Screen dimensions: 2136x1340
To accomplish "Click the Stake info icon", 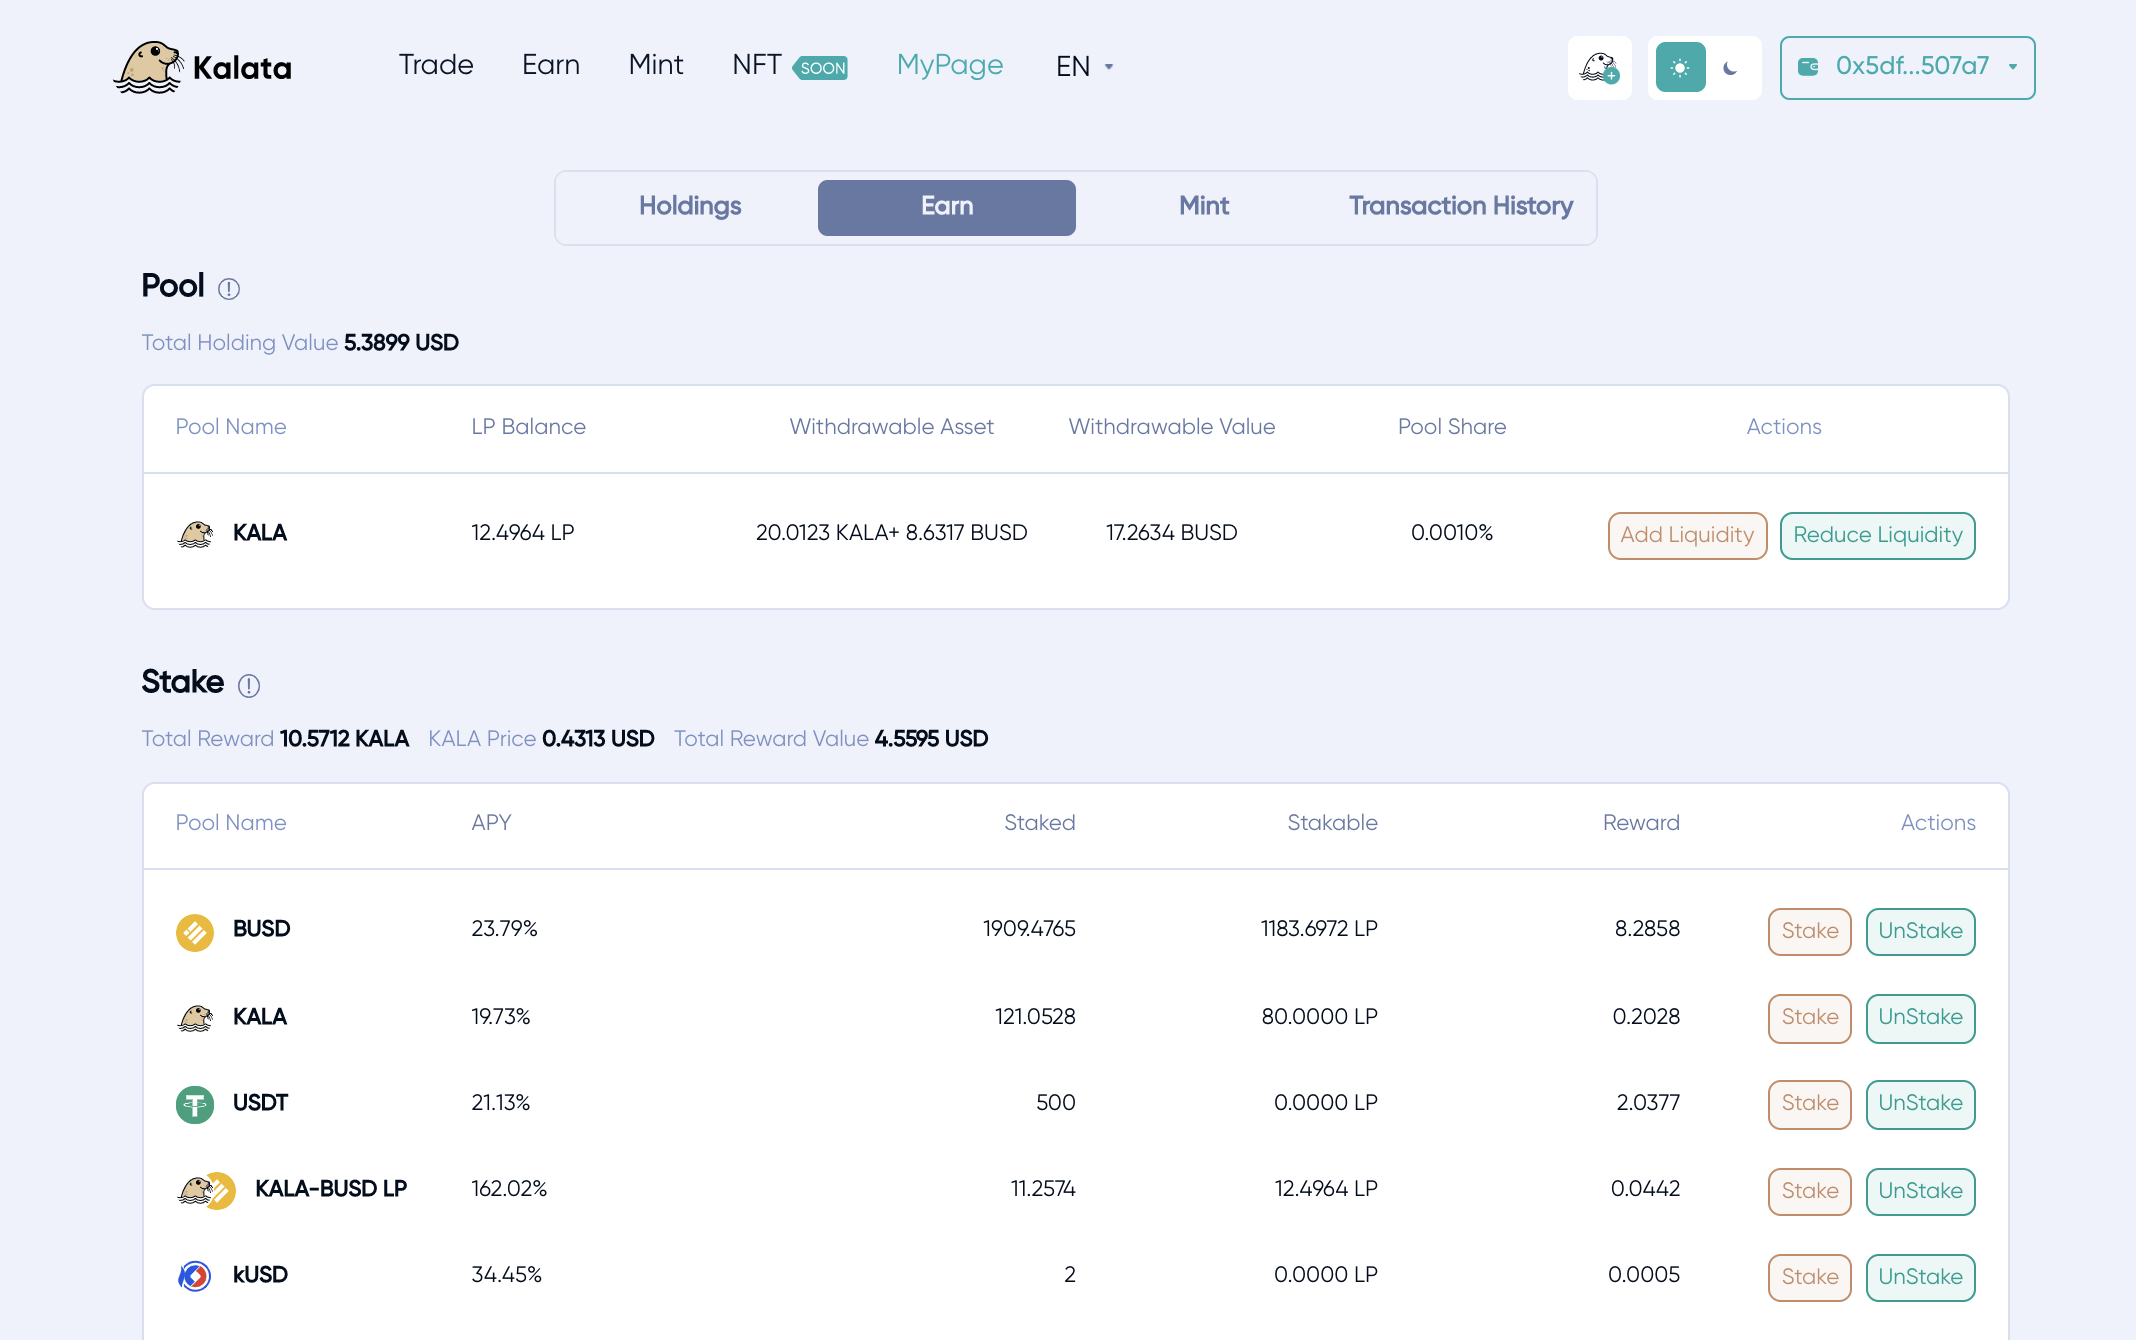I will (x=249, y=685).
